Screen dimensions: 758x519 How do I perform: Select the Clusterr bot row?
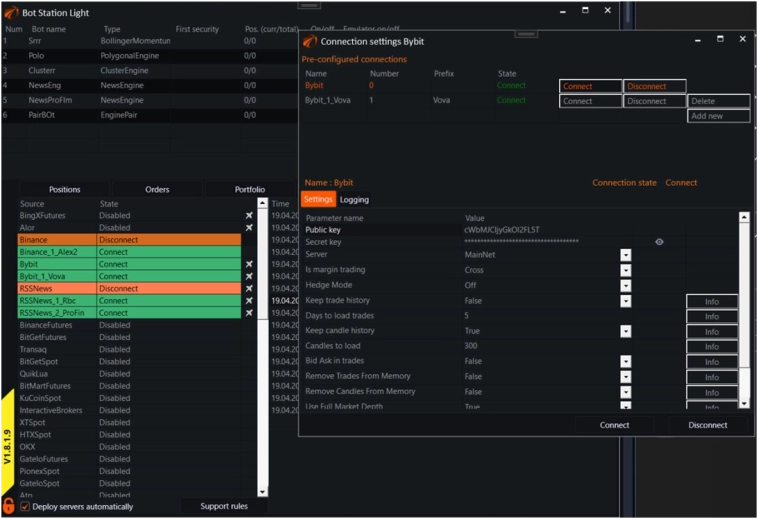150,71
